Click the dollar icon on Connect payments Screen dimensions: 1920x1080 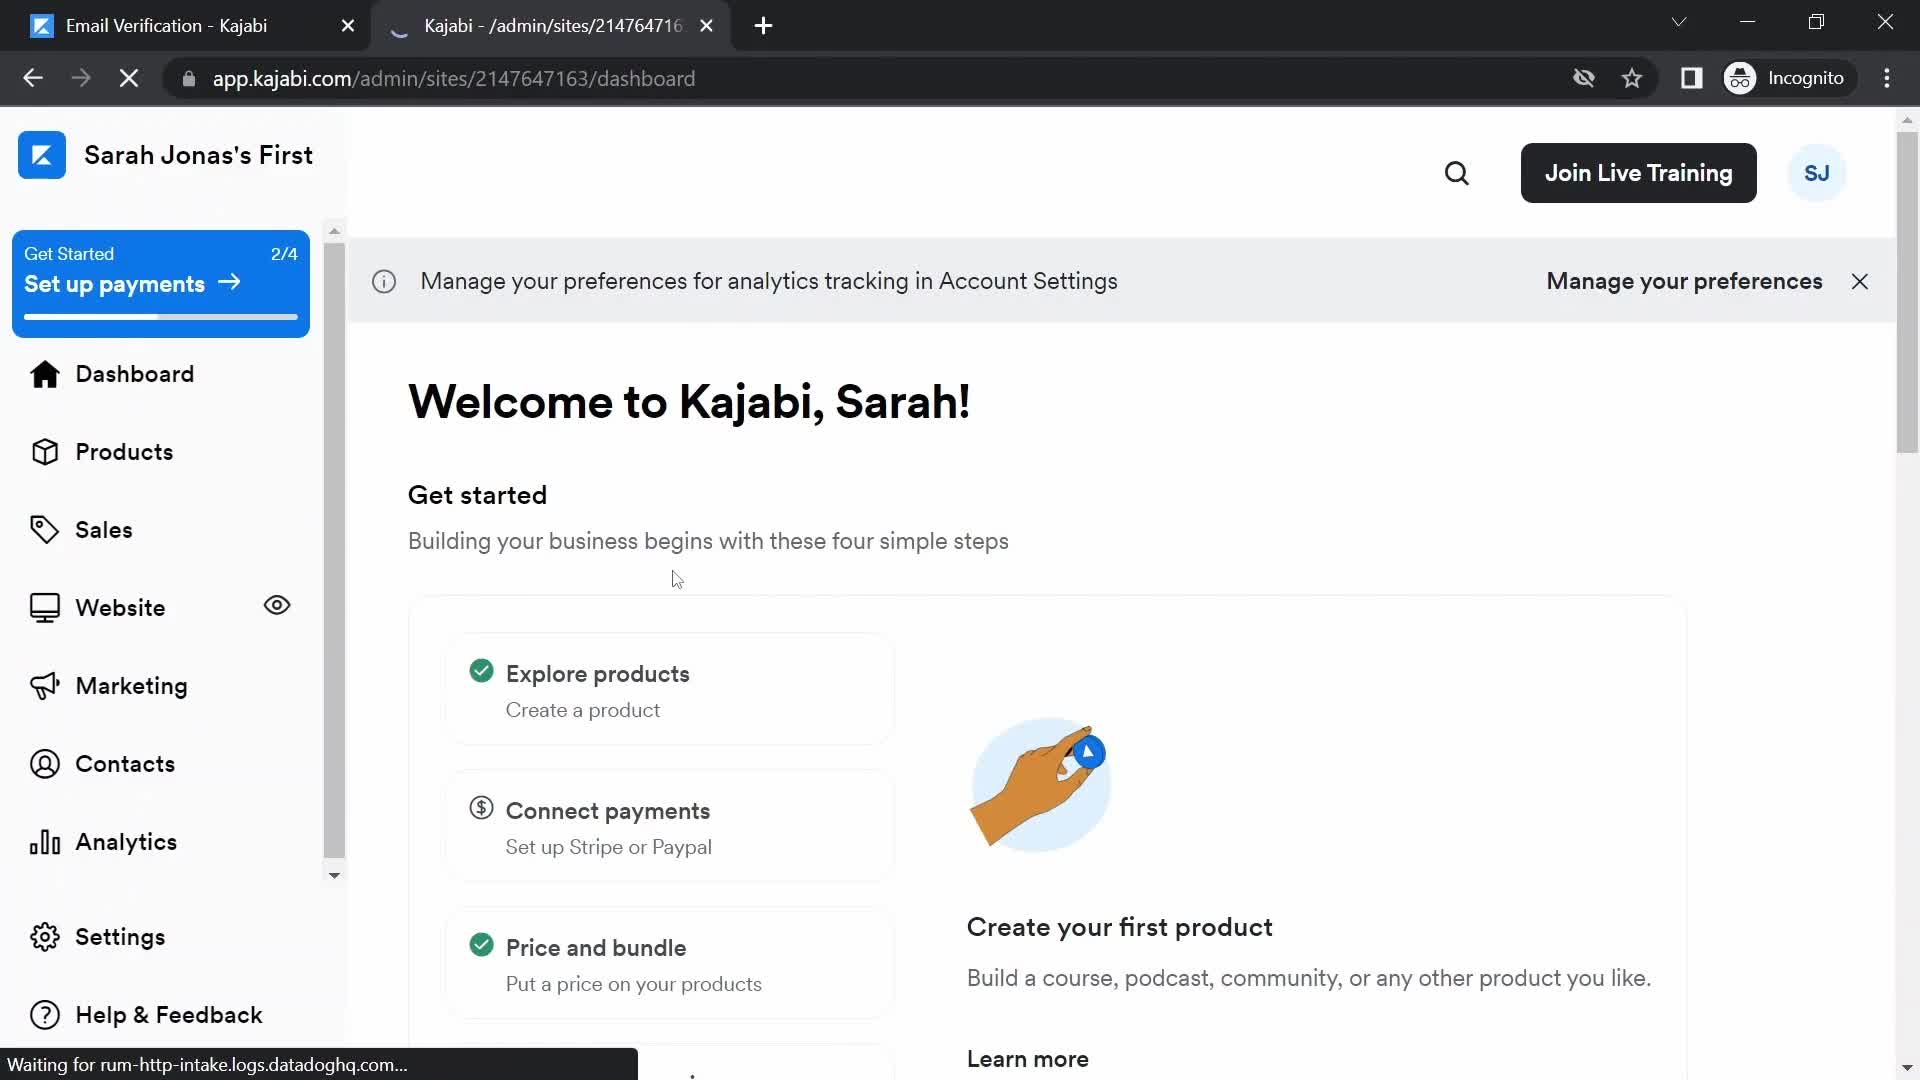click(481, 808)
